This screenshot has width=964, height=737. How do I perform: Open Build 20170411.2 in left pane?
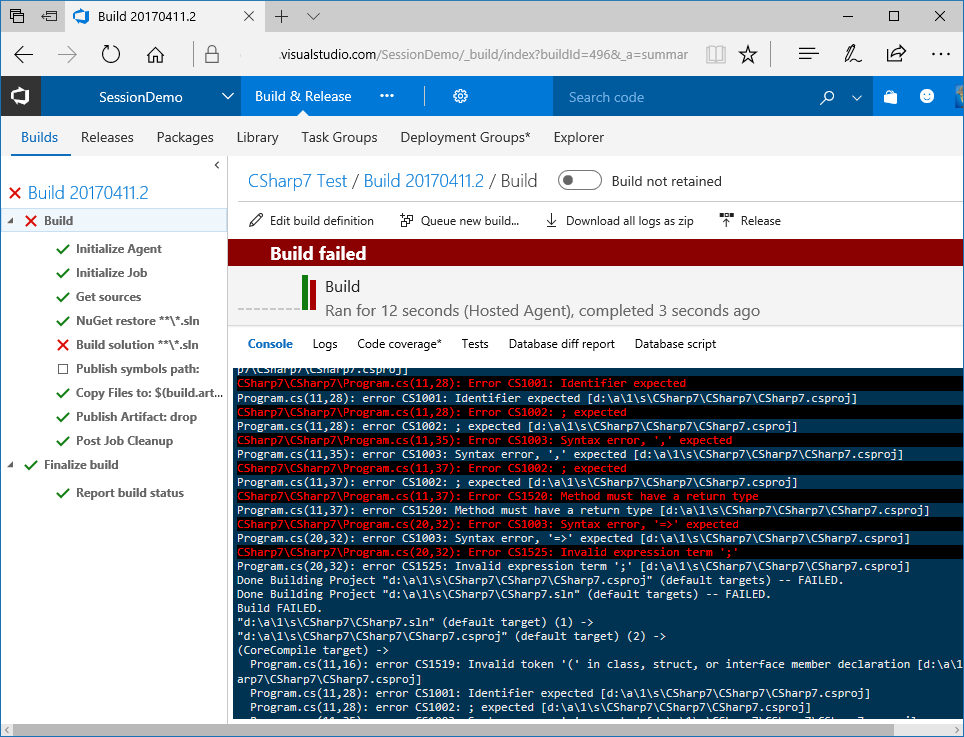[88, 193]
